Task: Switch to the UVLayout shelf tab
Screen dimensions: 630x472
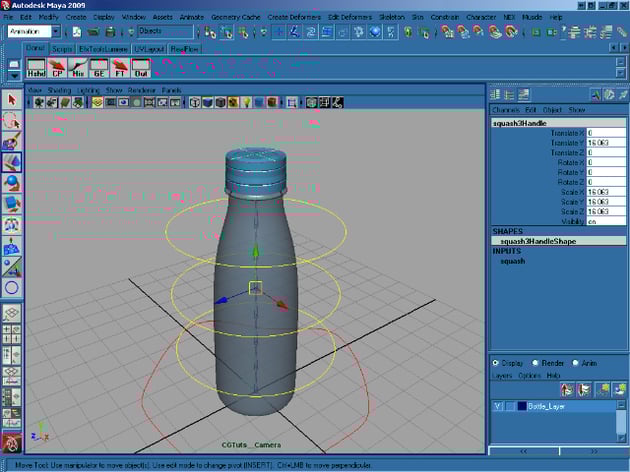Action: pos(148,48)
